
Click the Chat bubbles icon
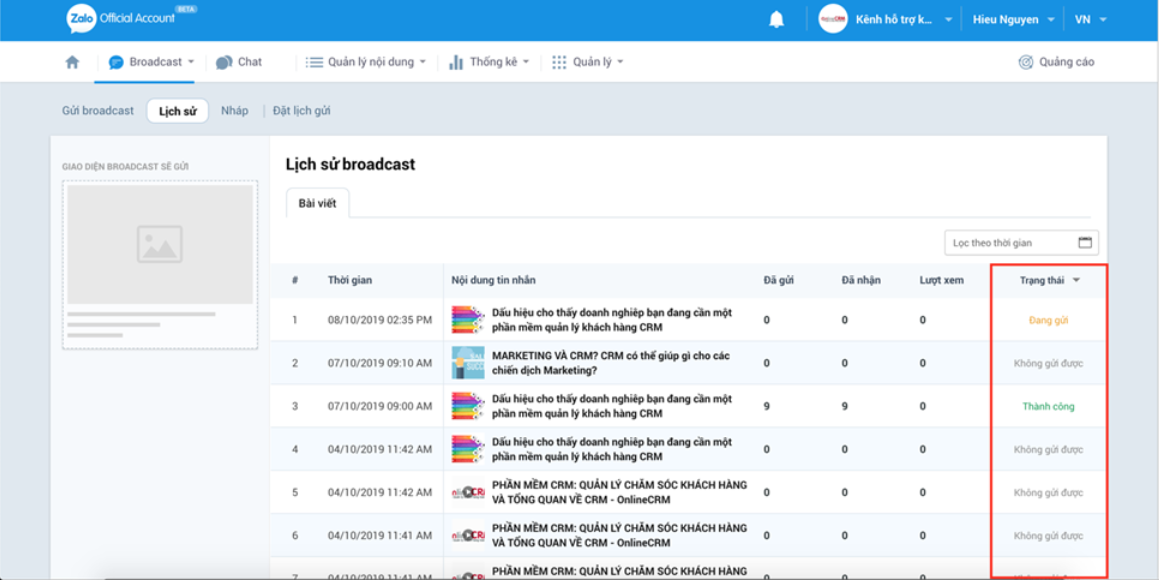coord(224,63)
